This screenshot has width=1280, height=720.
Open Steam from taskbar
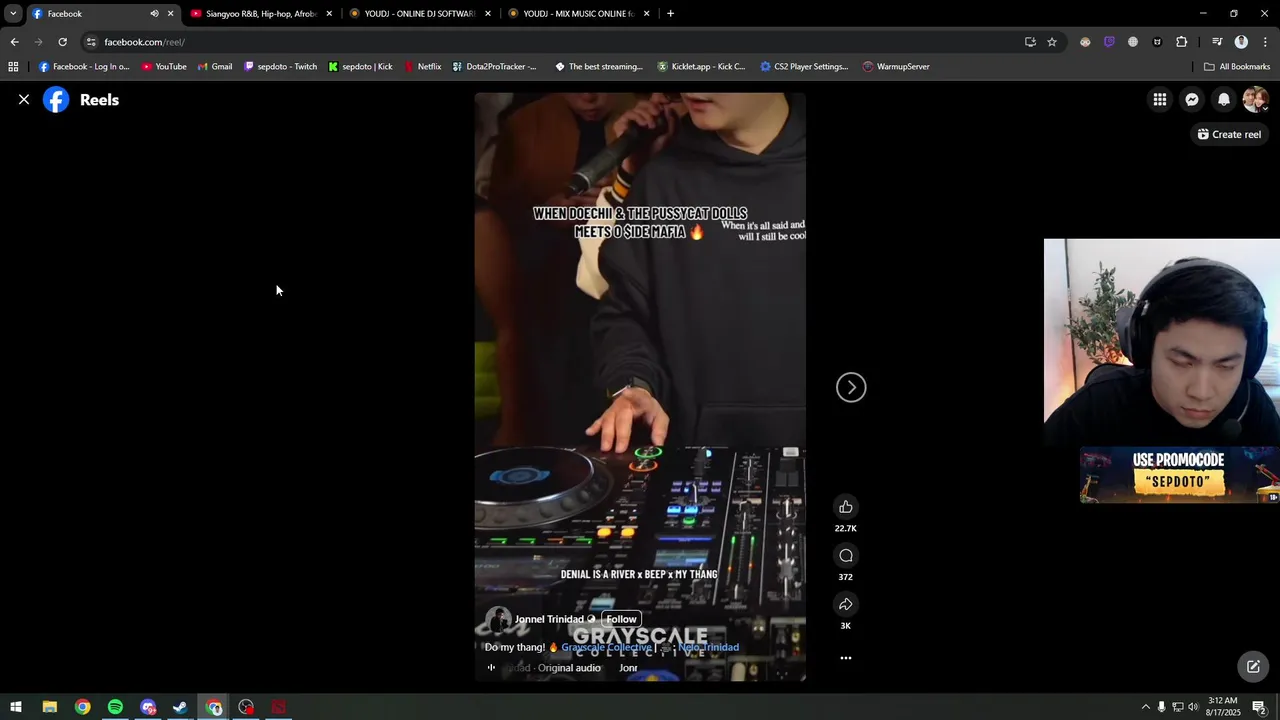(x=180, y=707)
